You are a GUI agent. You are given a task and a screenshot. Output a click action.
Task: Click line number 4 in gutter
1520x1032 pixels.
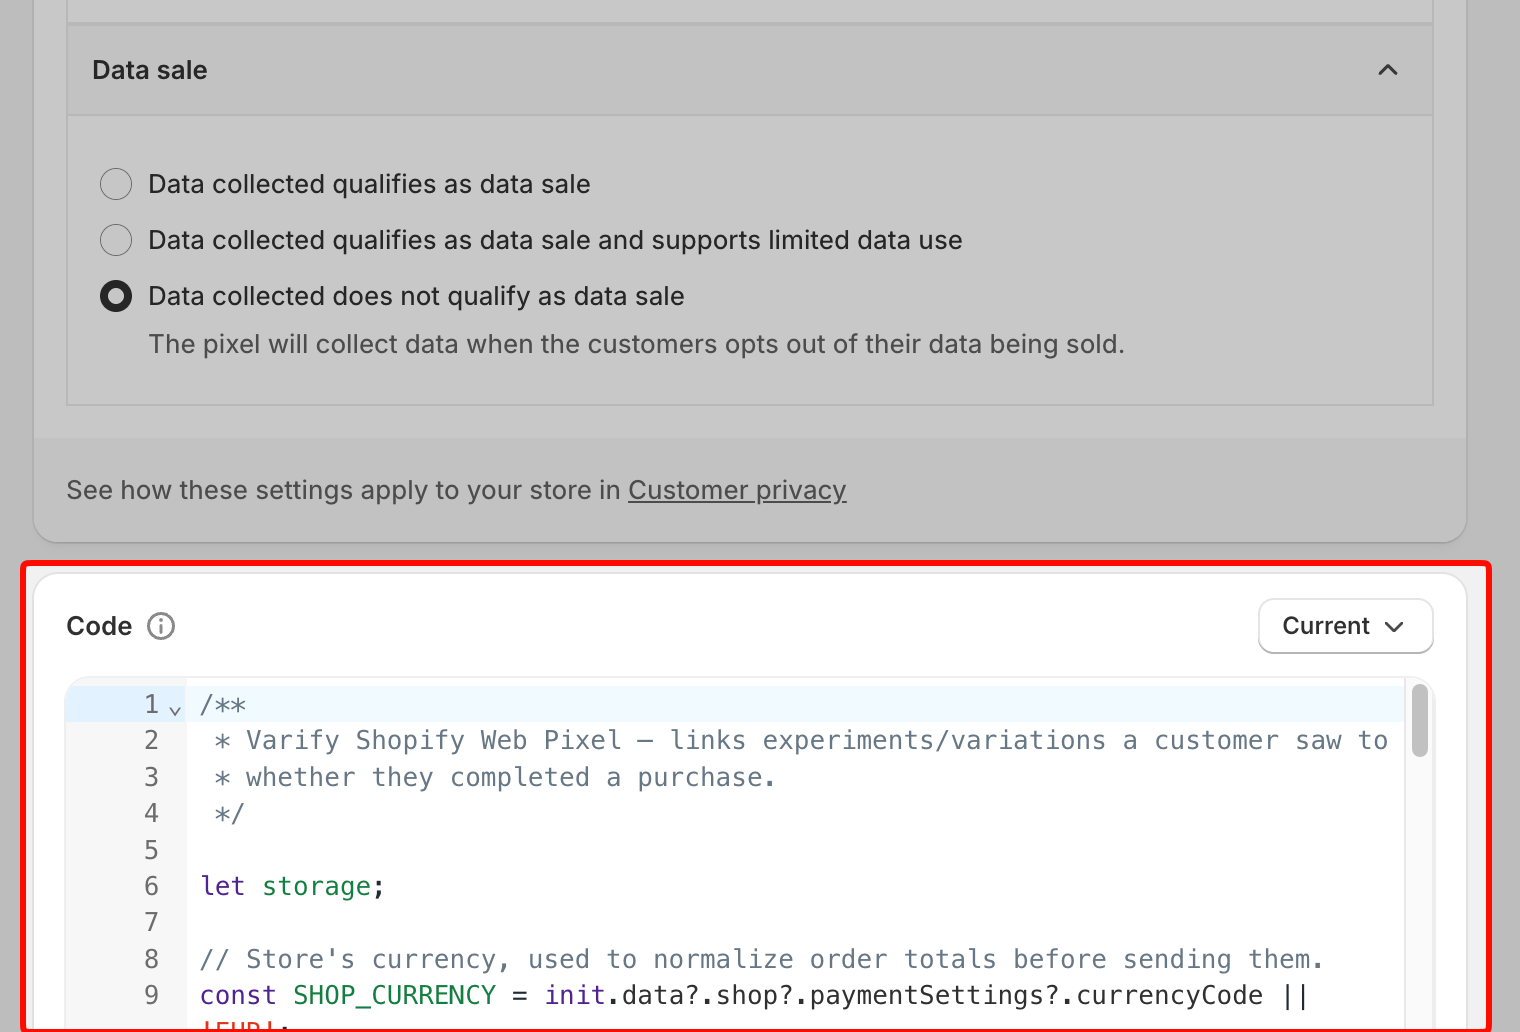point(151,813)
